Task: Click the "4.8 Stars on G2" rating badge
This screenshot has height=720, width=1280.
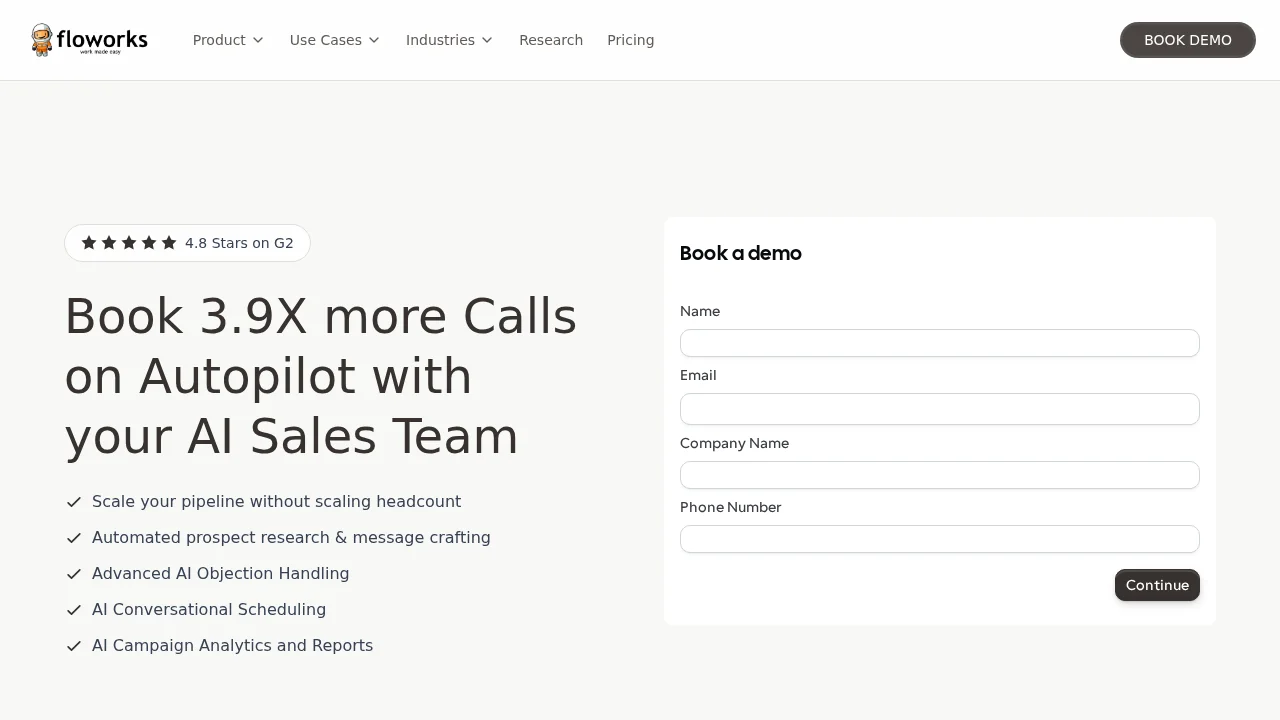Action: [187, 242]
